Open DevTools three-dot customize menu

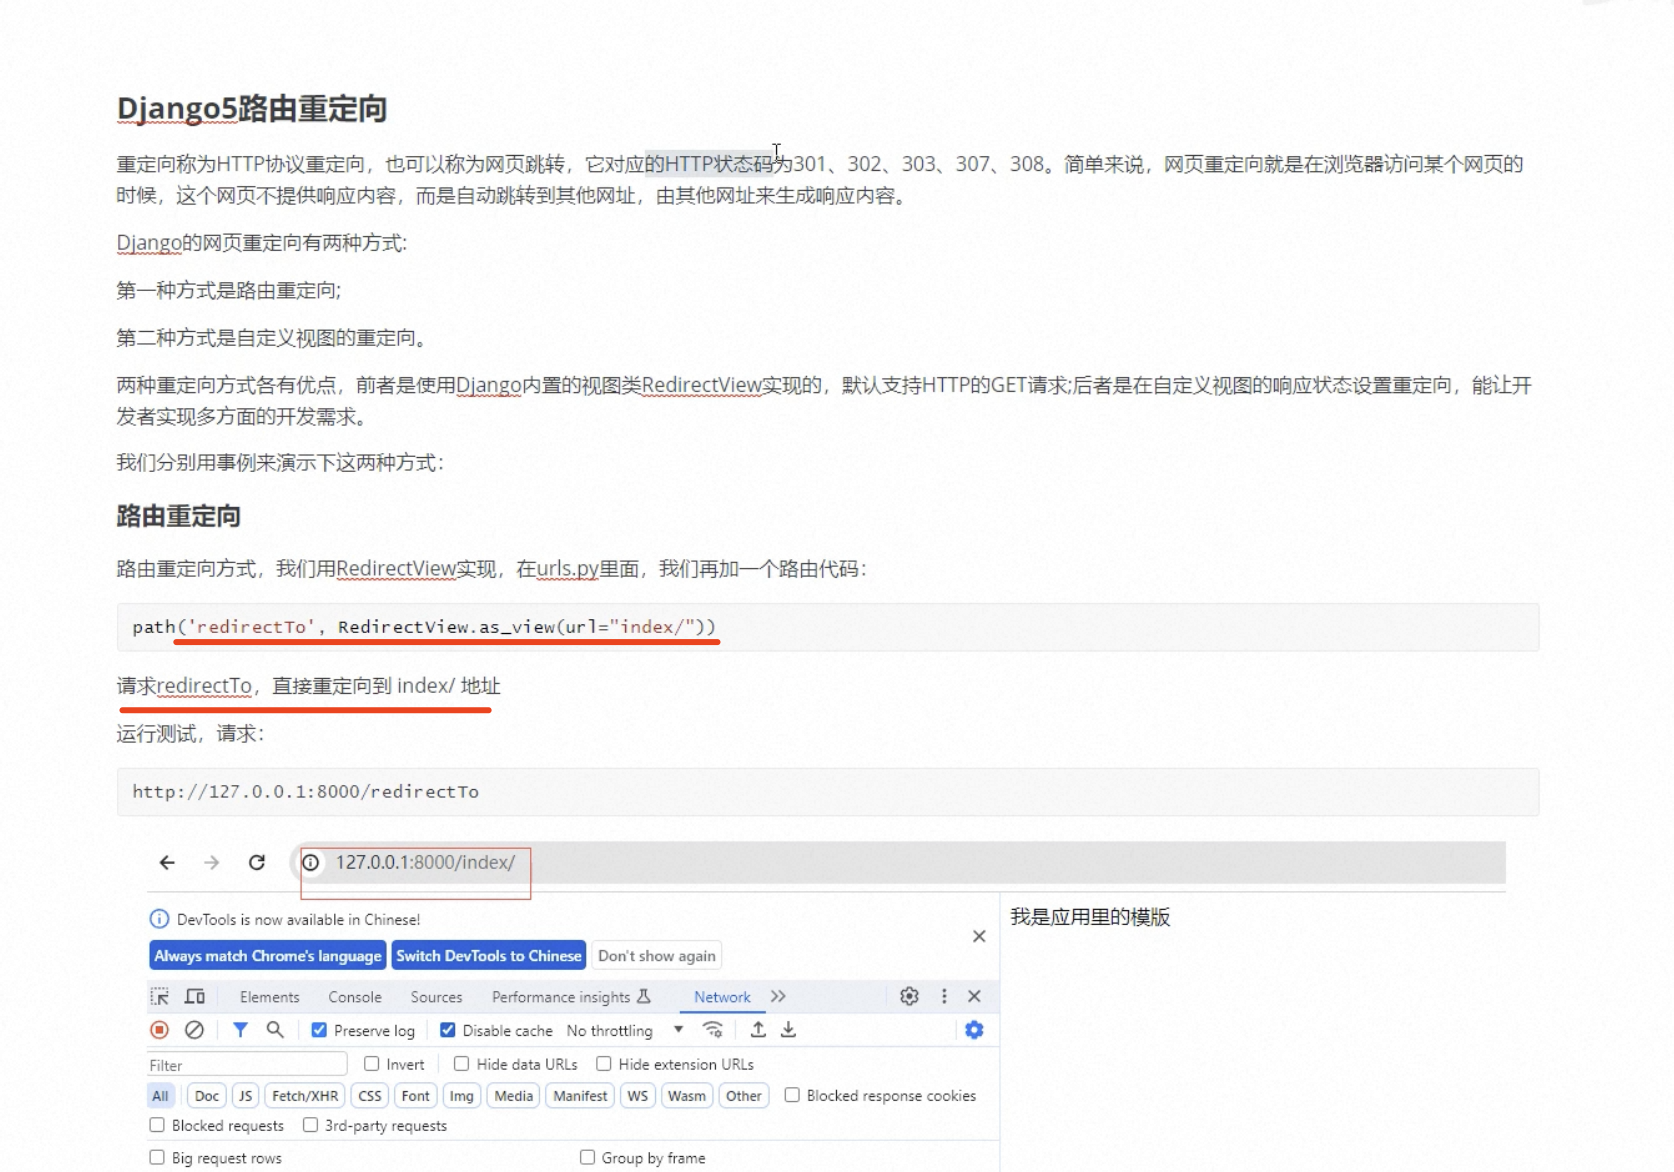point(944,996)
